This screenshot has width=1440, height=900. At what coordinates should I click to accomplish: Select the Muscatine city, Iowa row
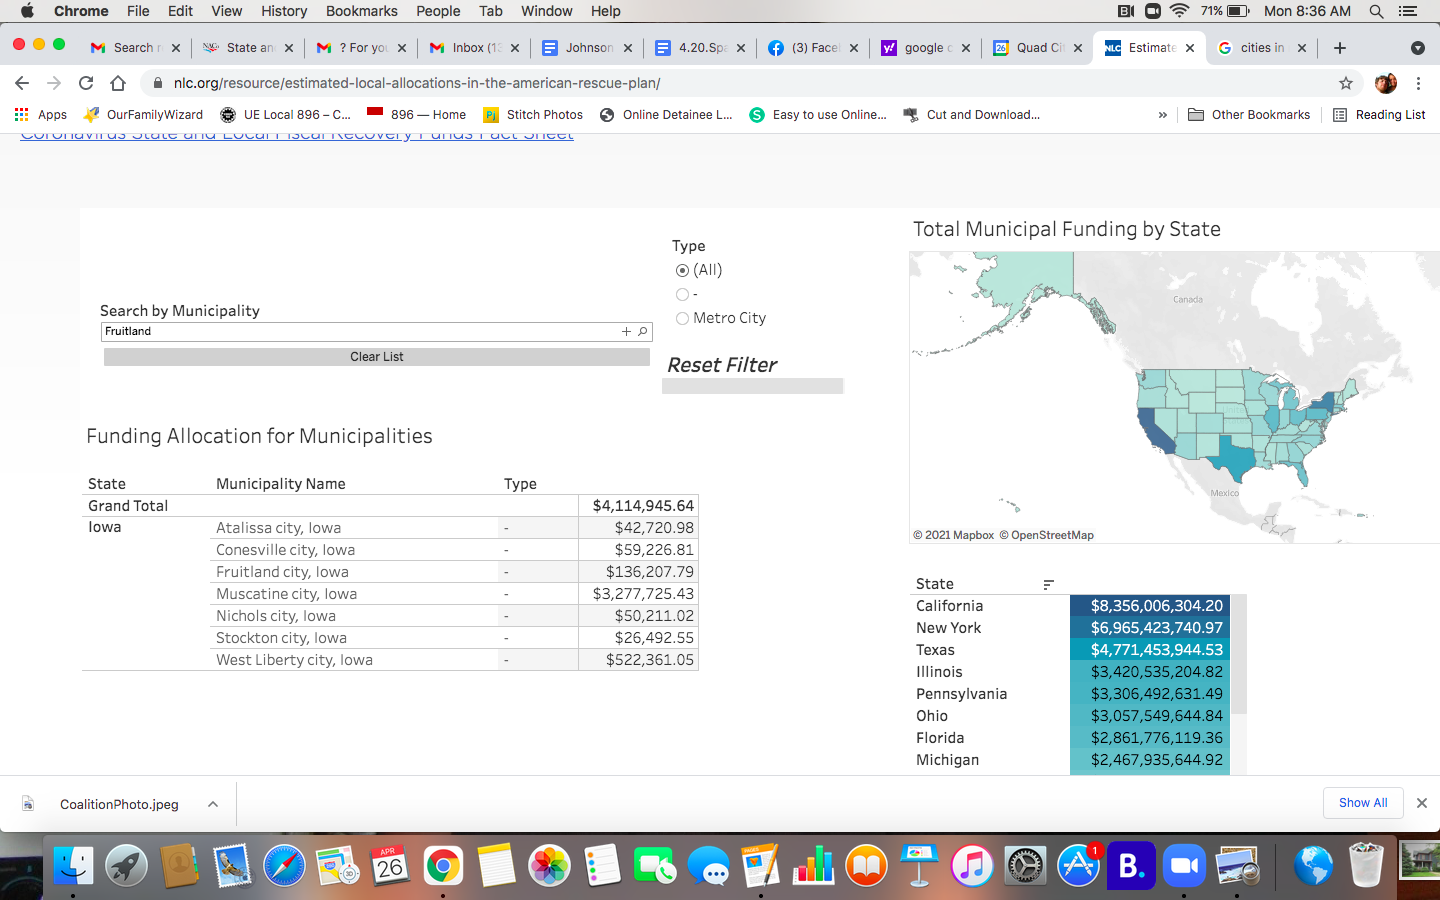390,594
